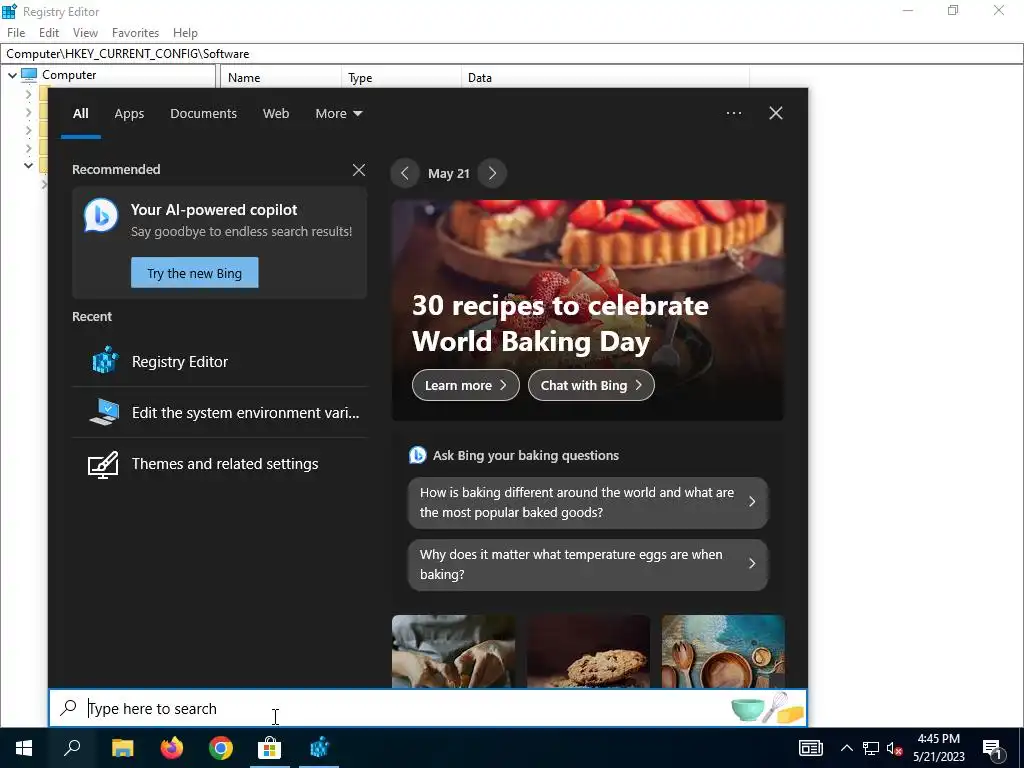Open the dough kneading thumbnail
Image resolution: width=1024 pixels, height=768 pixels.
point(453,651)
